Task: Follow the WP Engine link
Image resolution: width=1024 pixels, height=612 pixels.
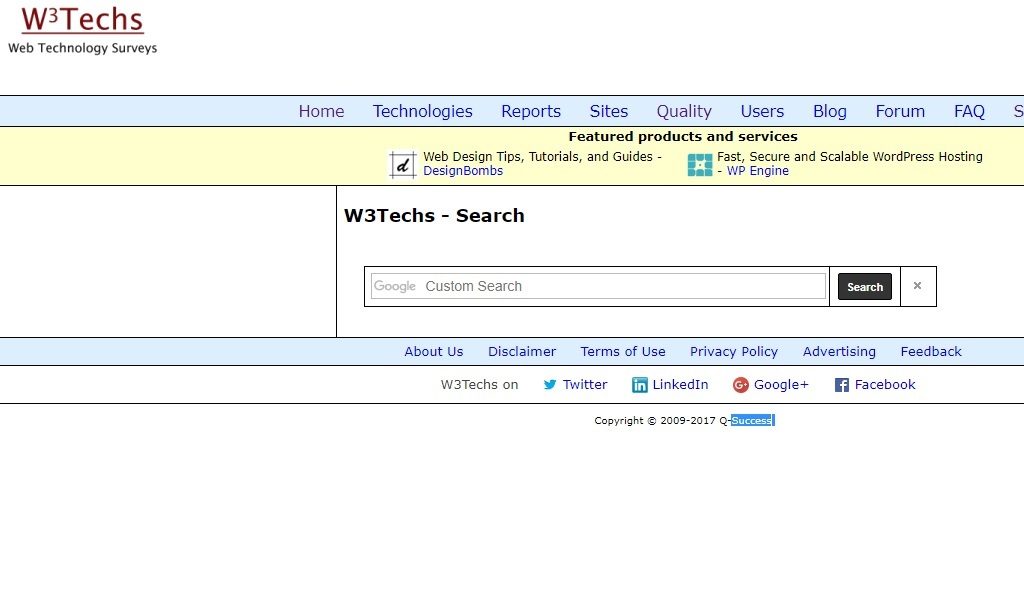Action: tap(758, 170)
